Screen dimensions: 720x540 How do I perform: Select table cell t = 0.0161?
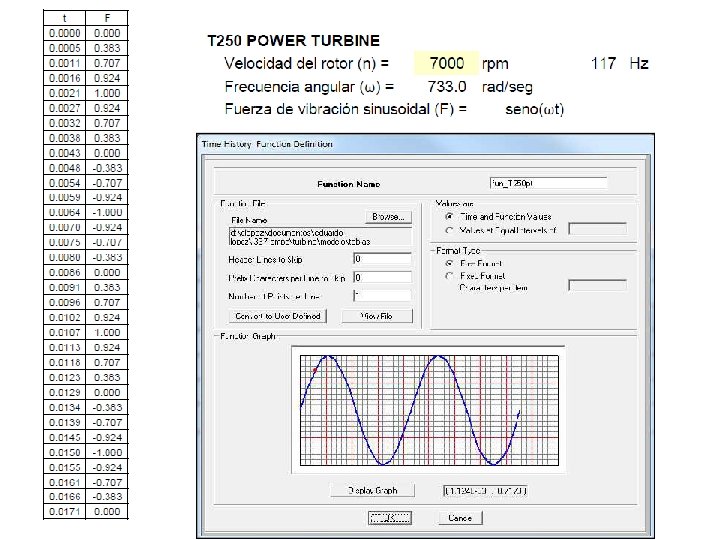click(x=64, y=482)
